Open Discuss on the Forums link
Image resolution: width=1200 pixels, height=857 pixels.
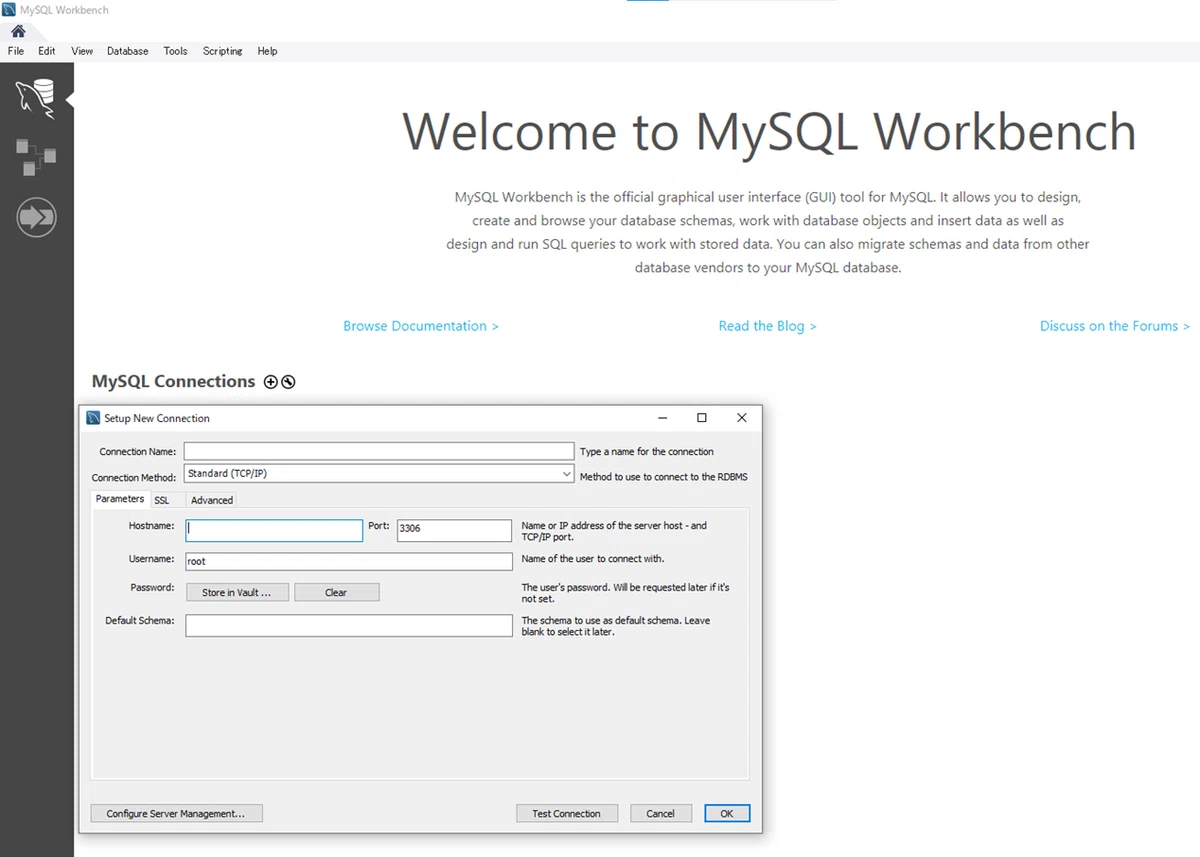pyautogui.click(x=1115, y=326)
